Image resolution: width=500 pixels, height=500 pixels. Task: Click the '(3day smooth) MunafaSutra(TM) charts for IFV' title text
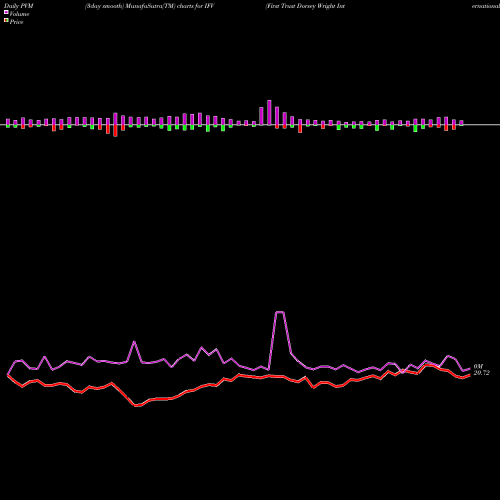pyautogui.click(x=150, y=6)
